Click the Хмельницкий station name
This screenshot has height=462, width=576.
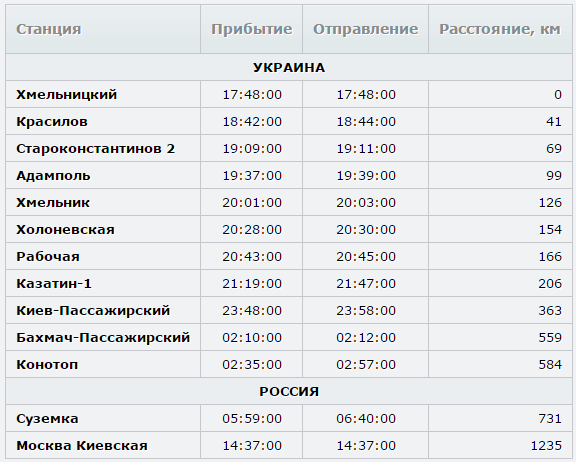click(66, 95)
